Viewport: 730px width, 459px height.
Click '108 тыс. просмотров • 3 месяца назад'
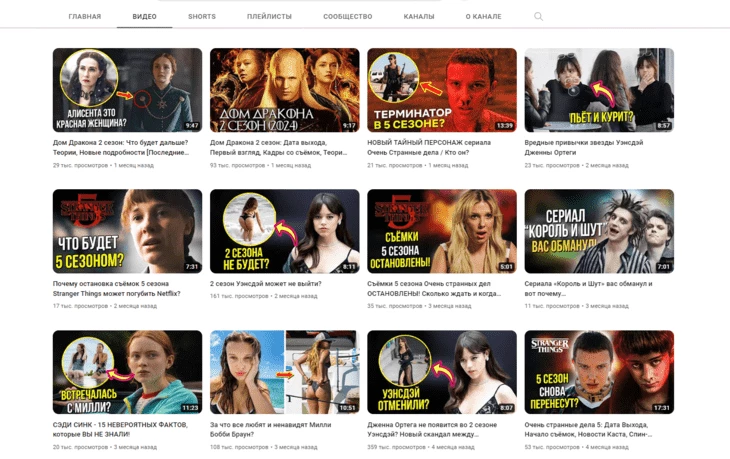pos(264,447)
